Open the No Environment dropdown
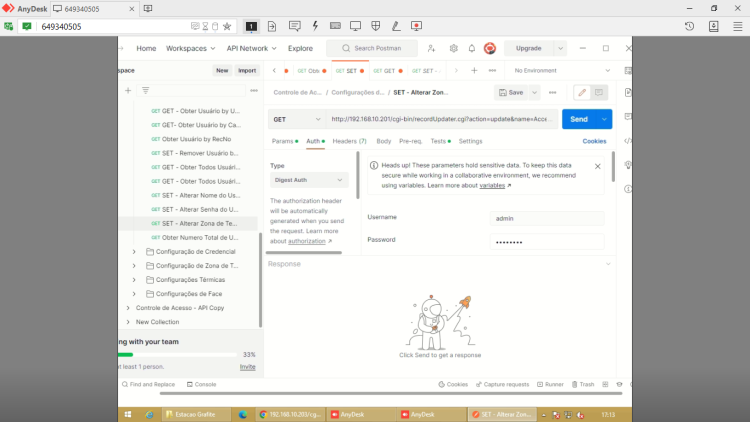 [x=562, y=70]
